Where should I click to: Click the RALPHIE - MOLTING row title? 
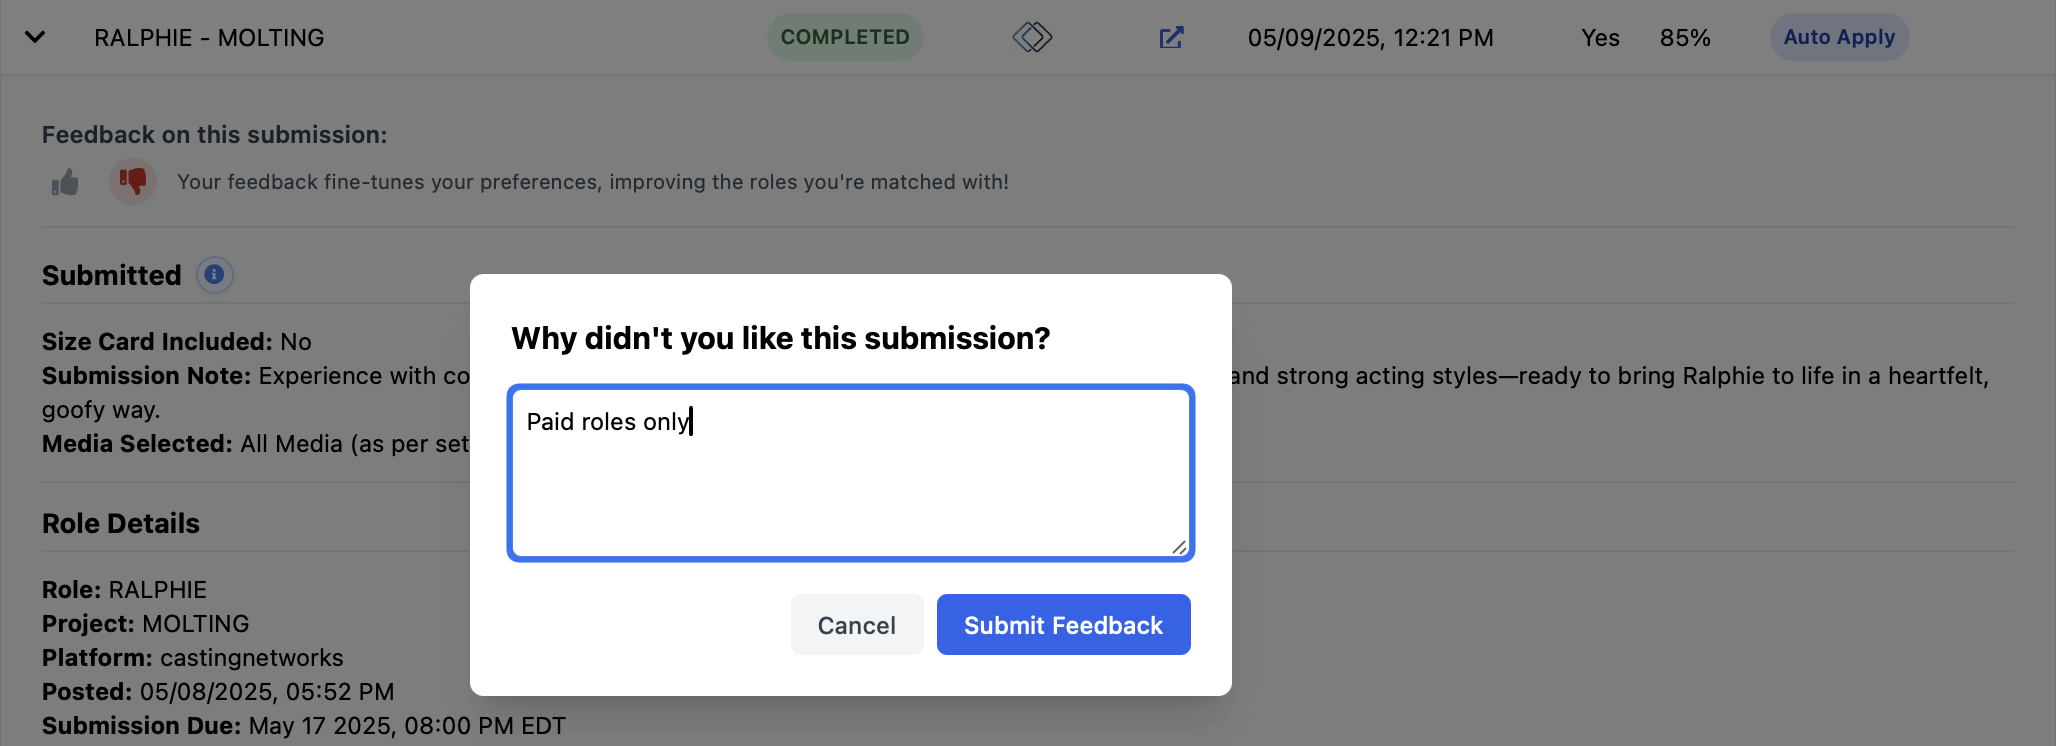coord(209,38)
